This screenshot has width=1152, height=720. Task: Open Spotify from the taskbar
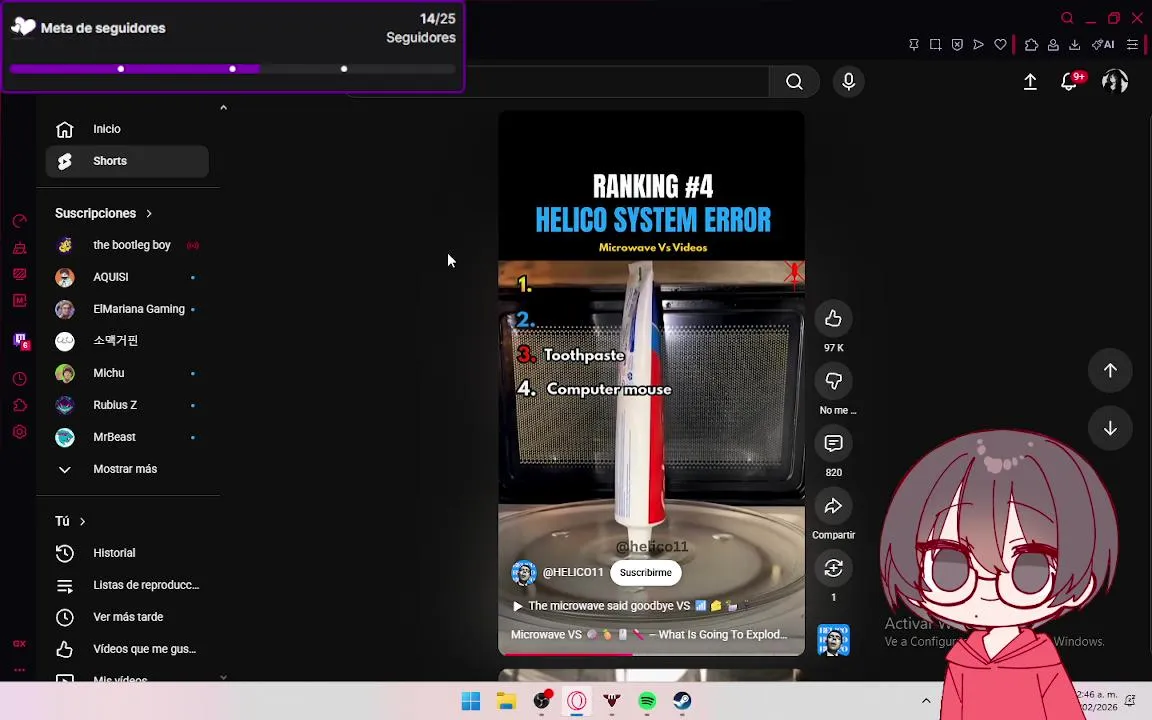coord(647,701)
